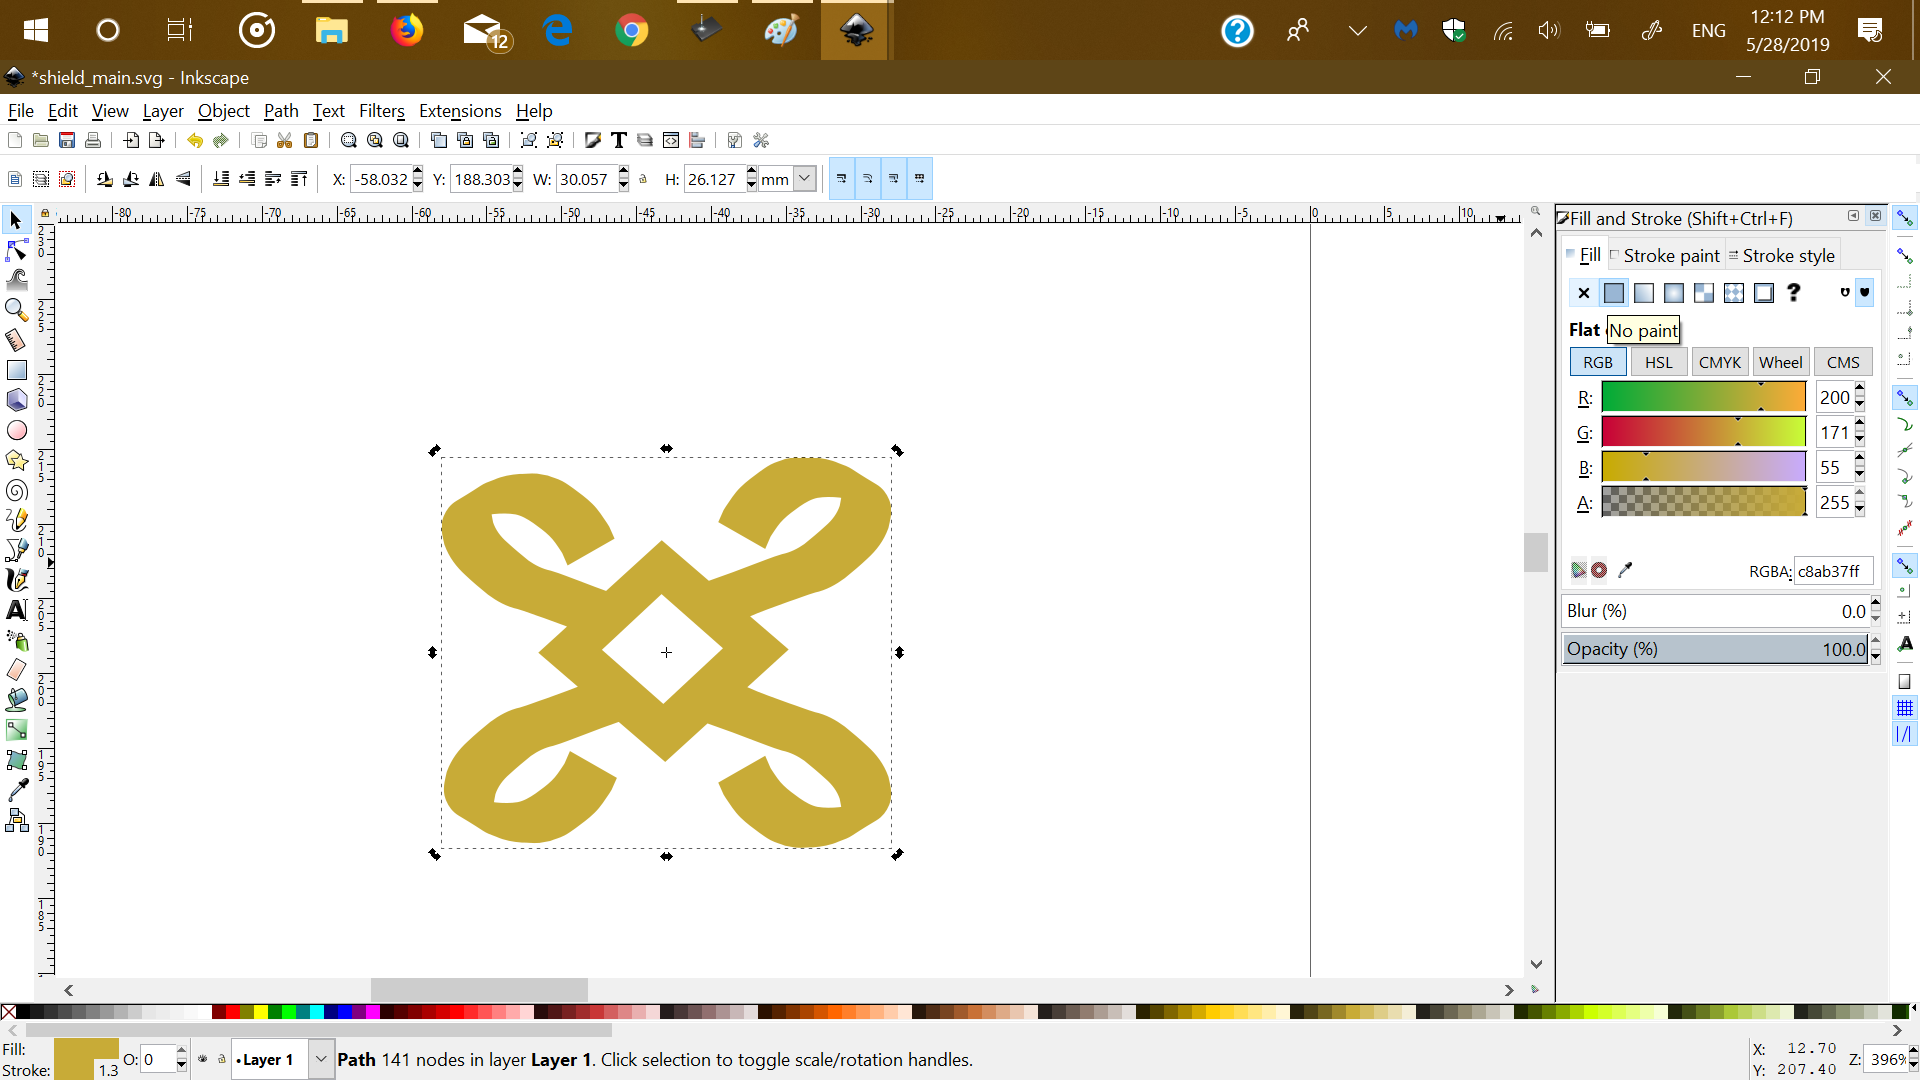Select the Zoom tool in toolbox
Screen dimensions: 1920x1080
coord(17,310)
